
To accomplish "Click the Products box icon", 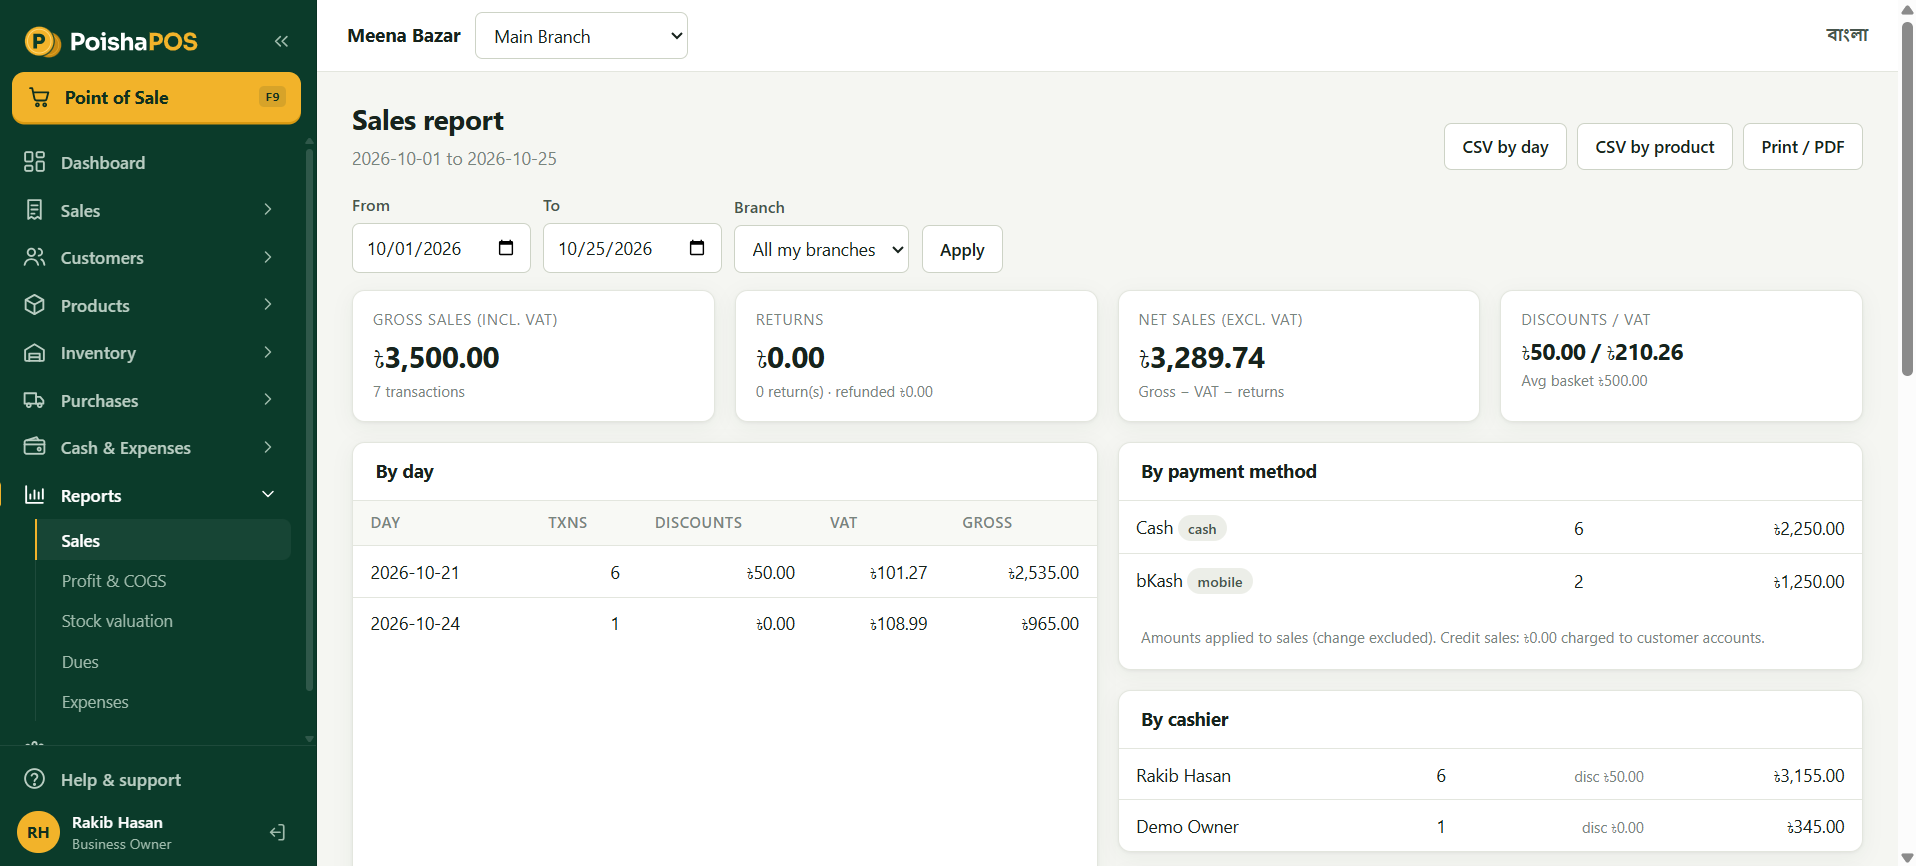I will [35, 305].
